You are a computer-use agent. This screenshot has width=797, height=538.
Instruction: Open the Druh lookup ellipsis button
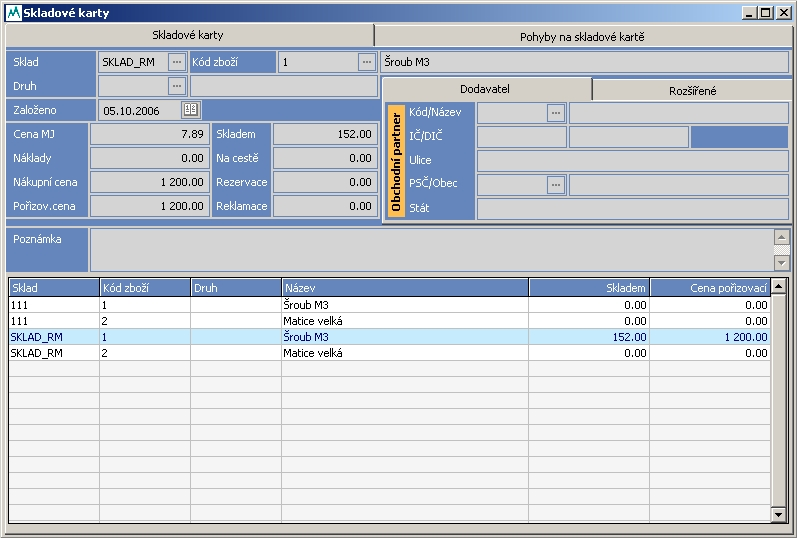point(177,86)
